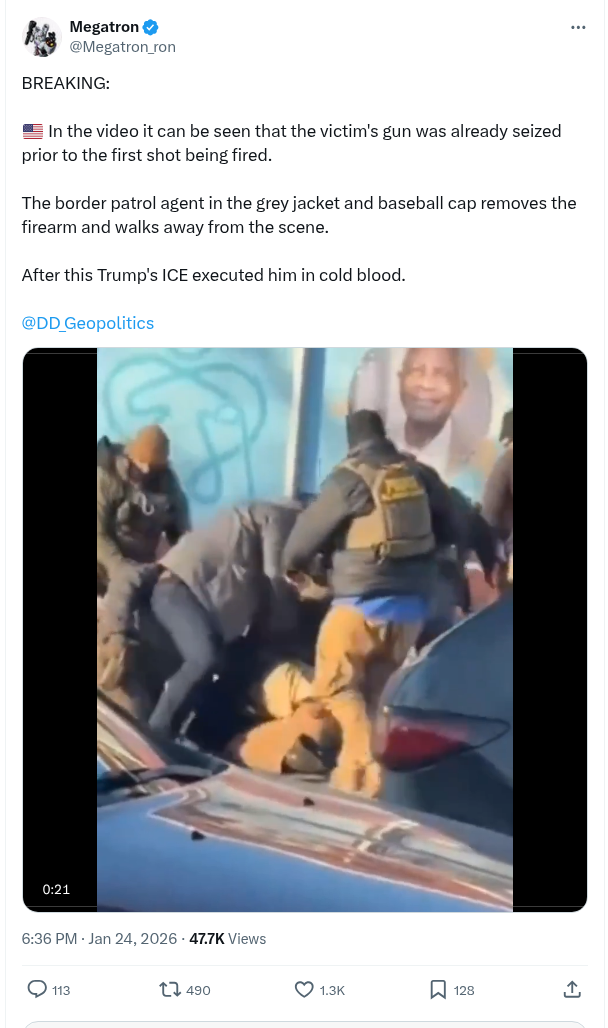Open the 113 replies count
The width and height of the screenshot is (608, 1028).
(x=61, y=990)
